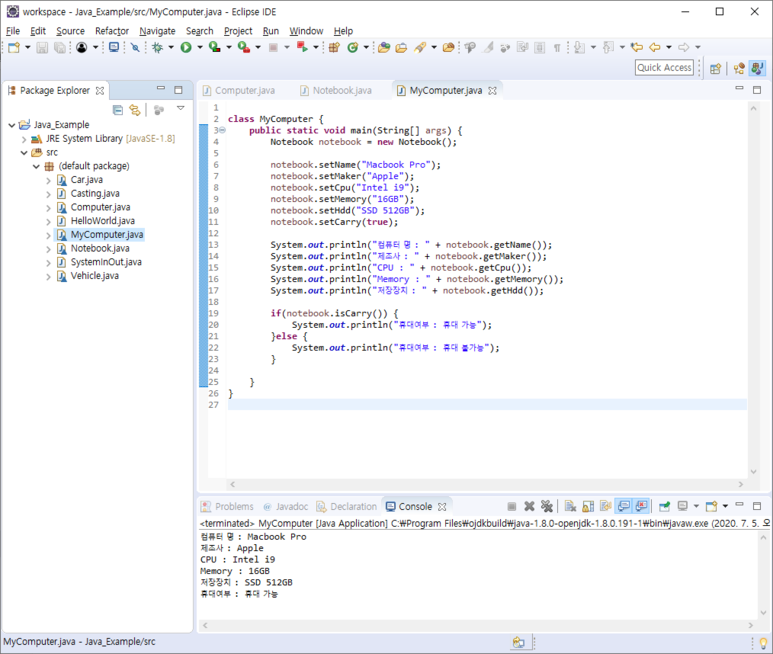The width and height of the screenshot is (773, 654).
Task: Click Collapse All in Package Explorer
Action: click(117, 110)
